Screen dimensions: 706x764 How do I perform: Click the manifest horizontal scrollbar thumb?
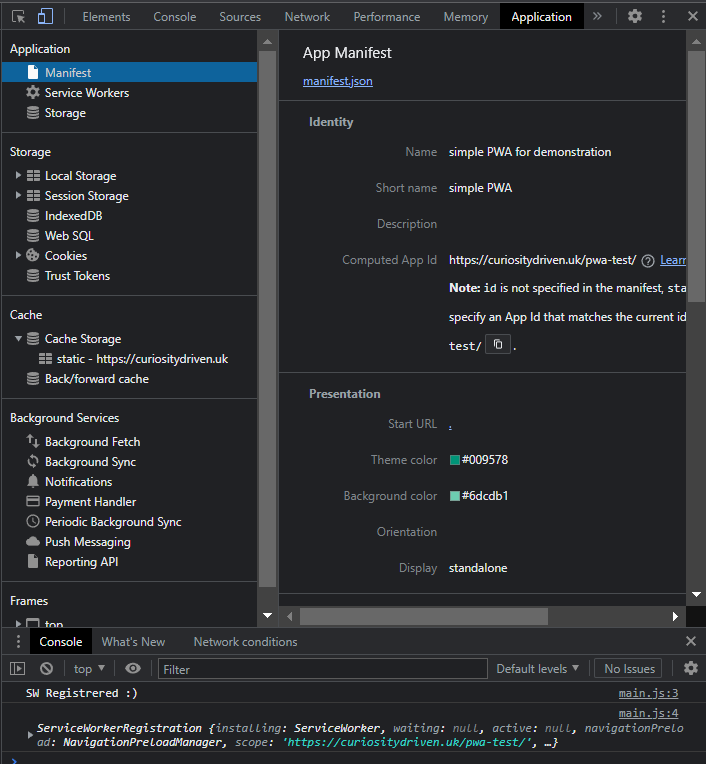pos(423,616)
